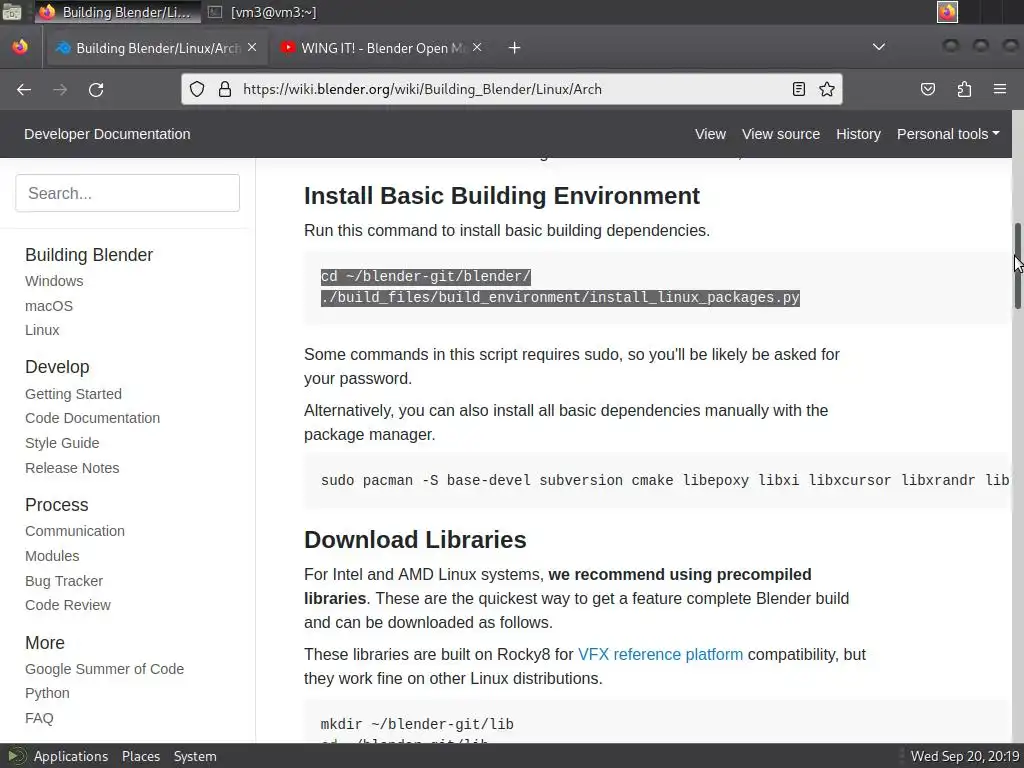Image resolution: width=1024 pixels, height=768 pixels.
Task: Open Python sidebar link
Action: [47, 693]
